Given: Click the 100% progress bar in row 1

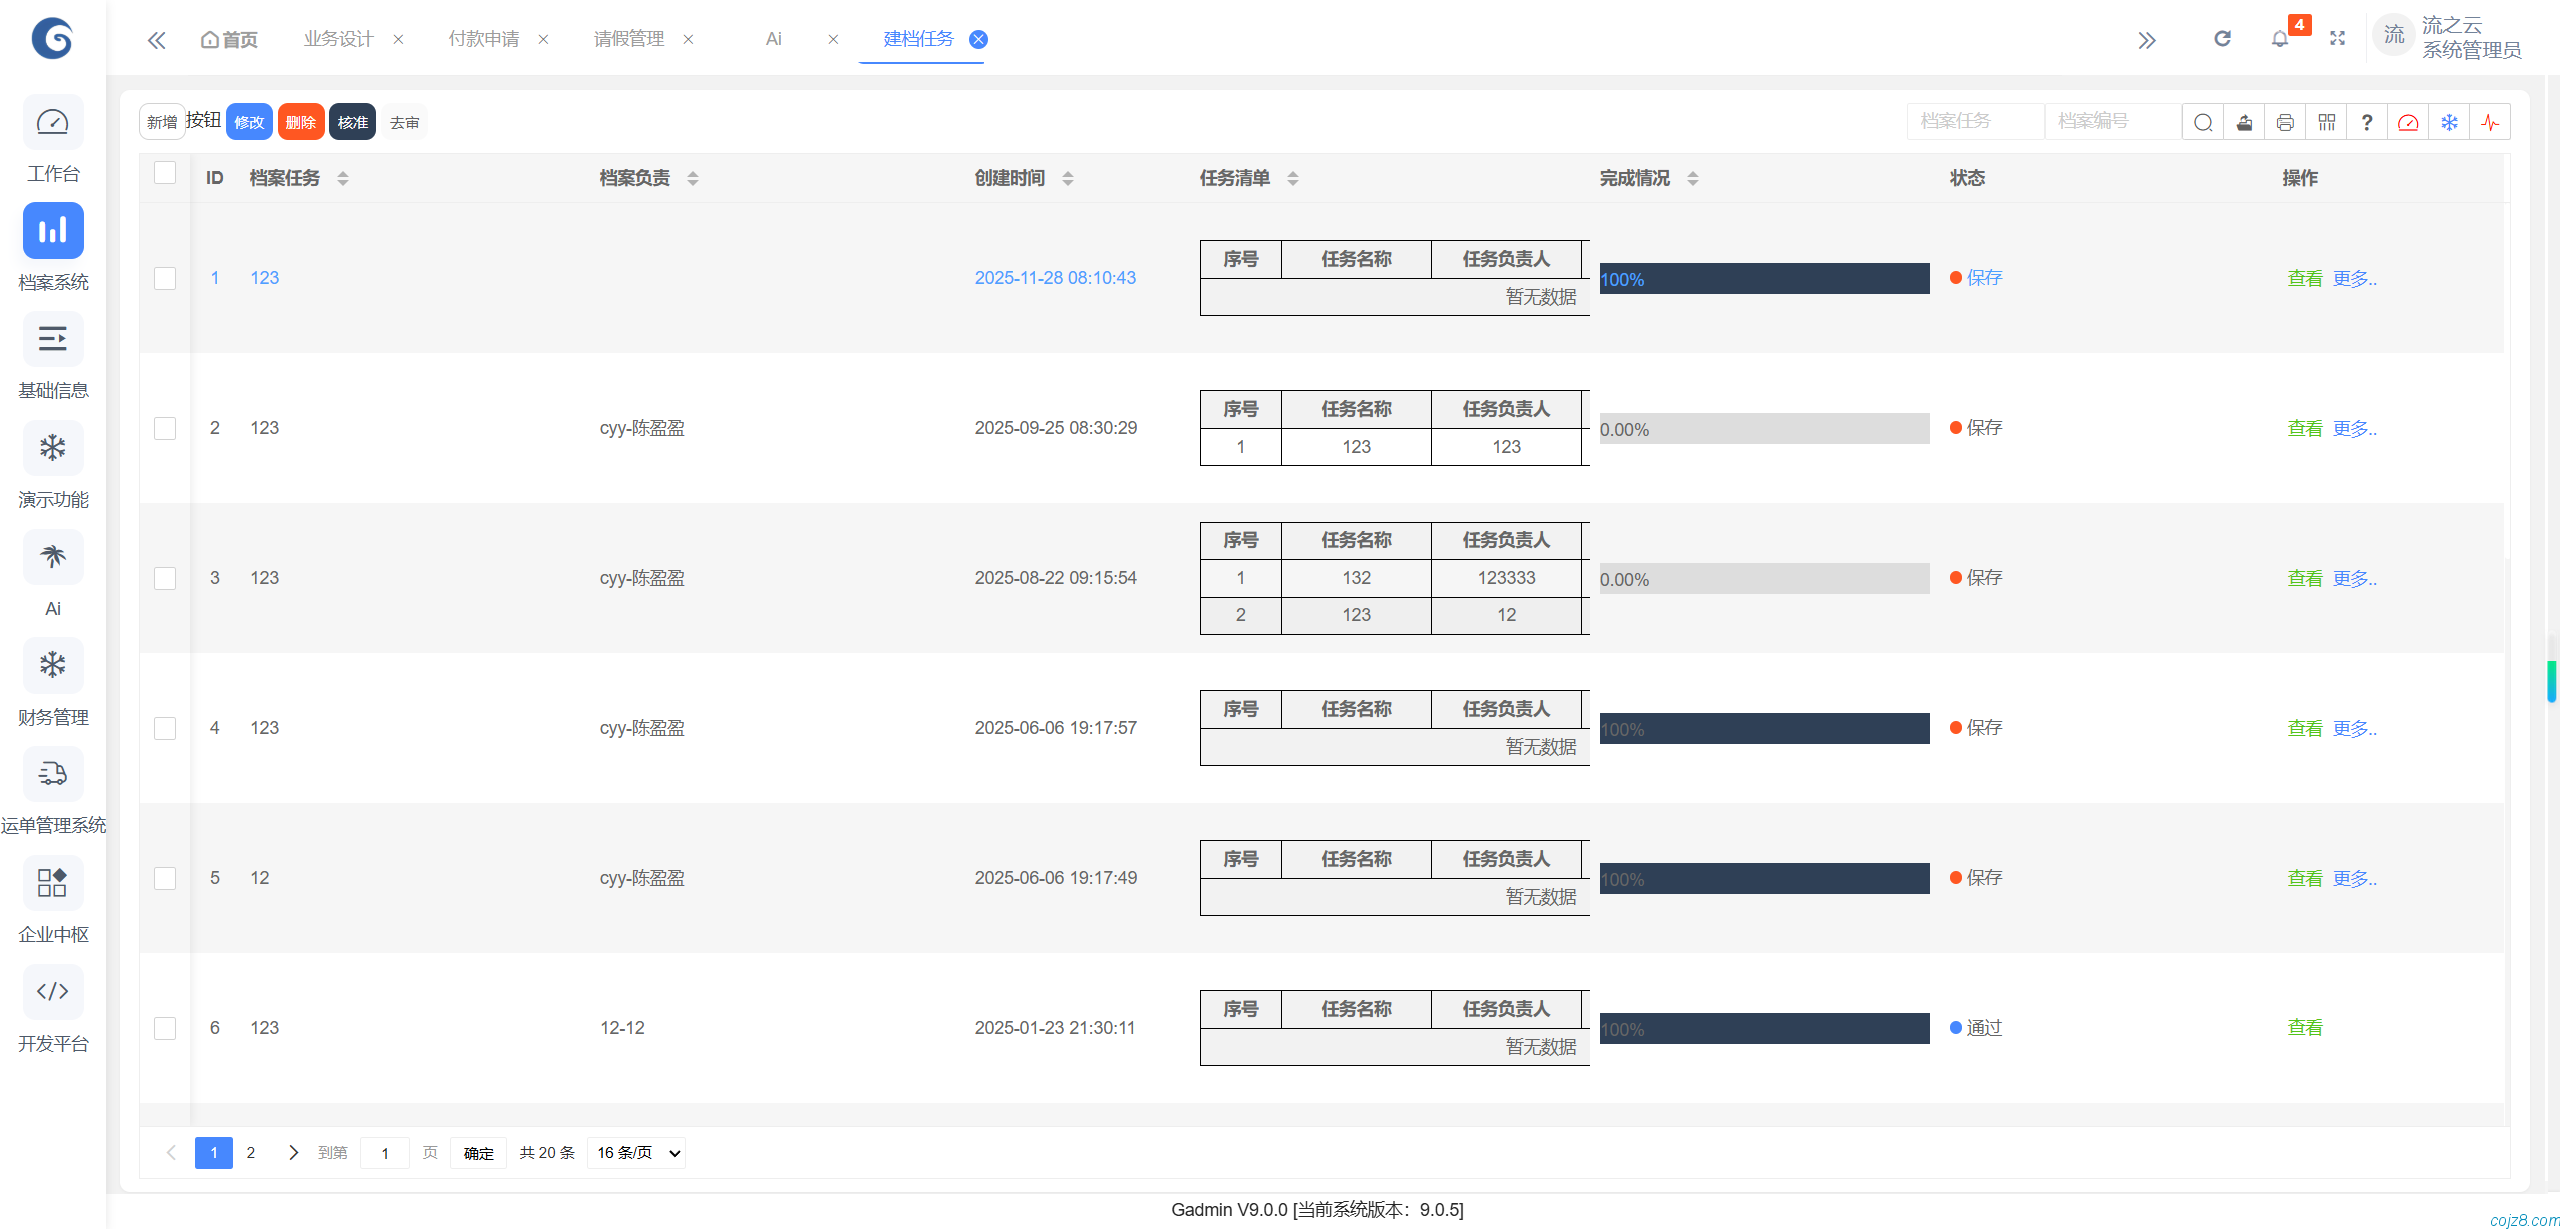Looking at the screenshot, I should point(1764,279).
